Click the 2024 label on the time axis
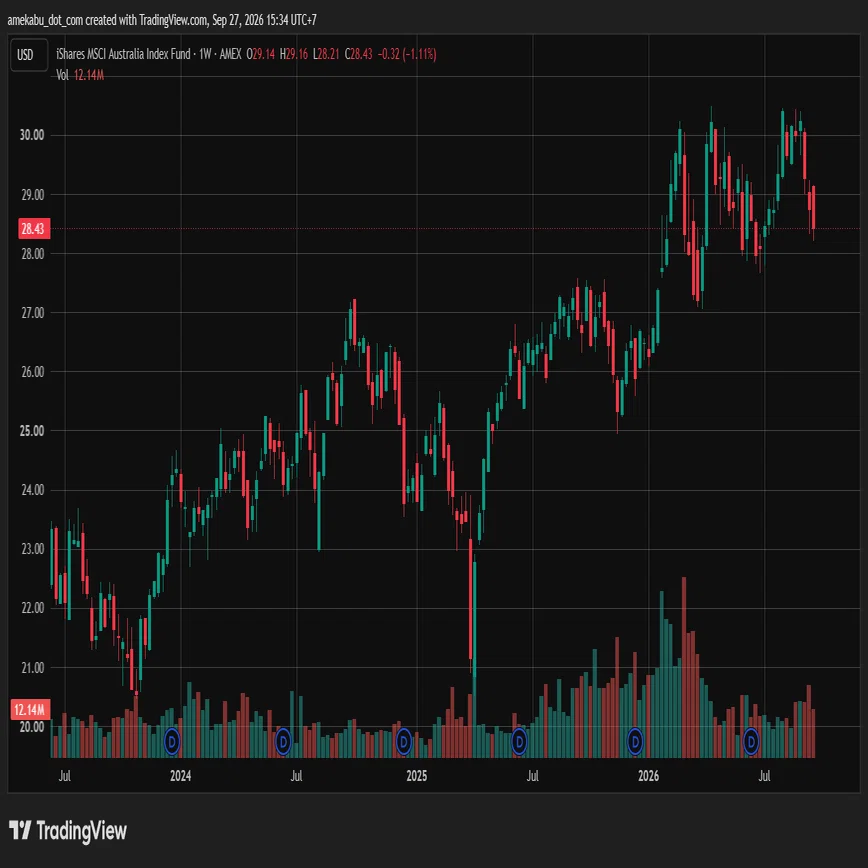Image resolution: width=868 pixels, height=868 pixels. click(180, 776)
